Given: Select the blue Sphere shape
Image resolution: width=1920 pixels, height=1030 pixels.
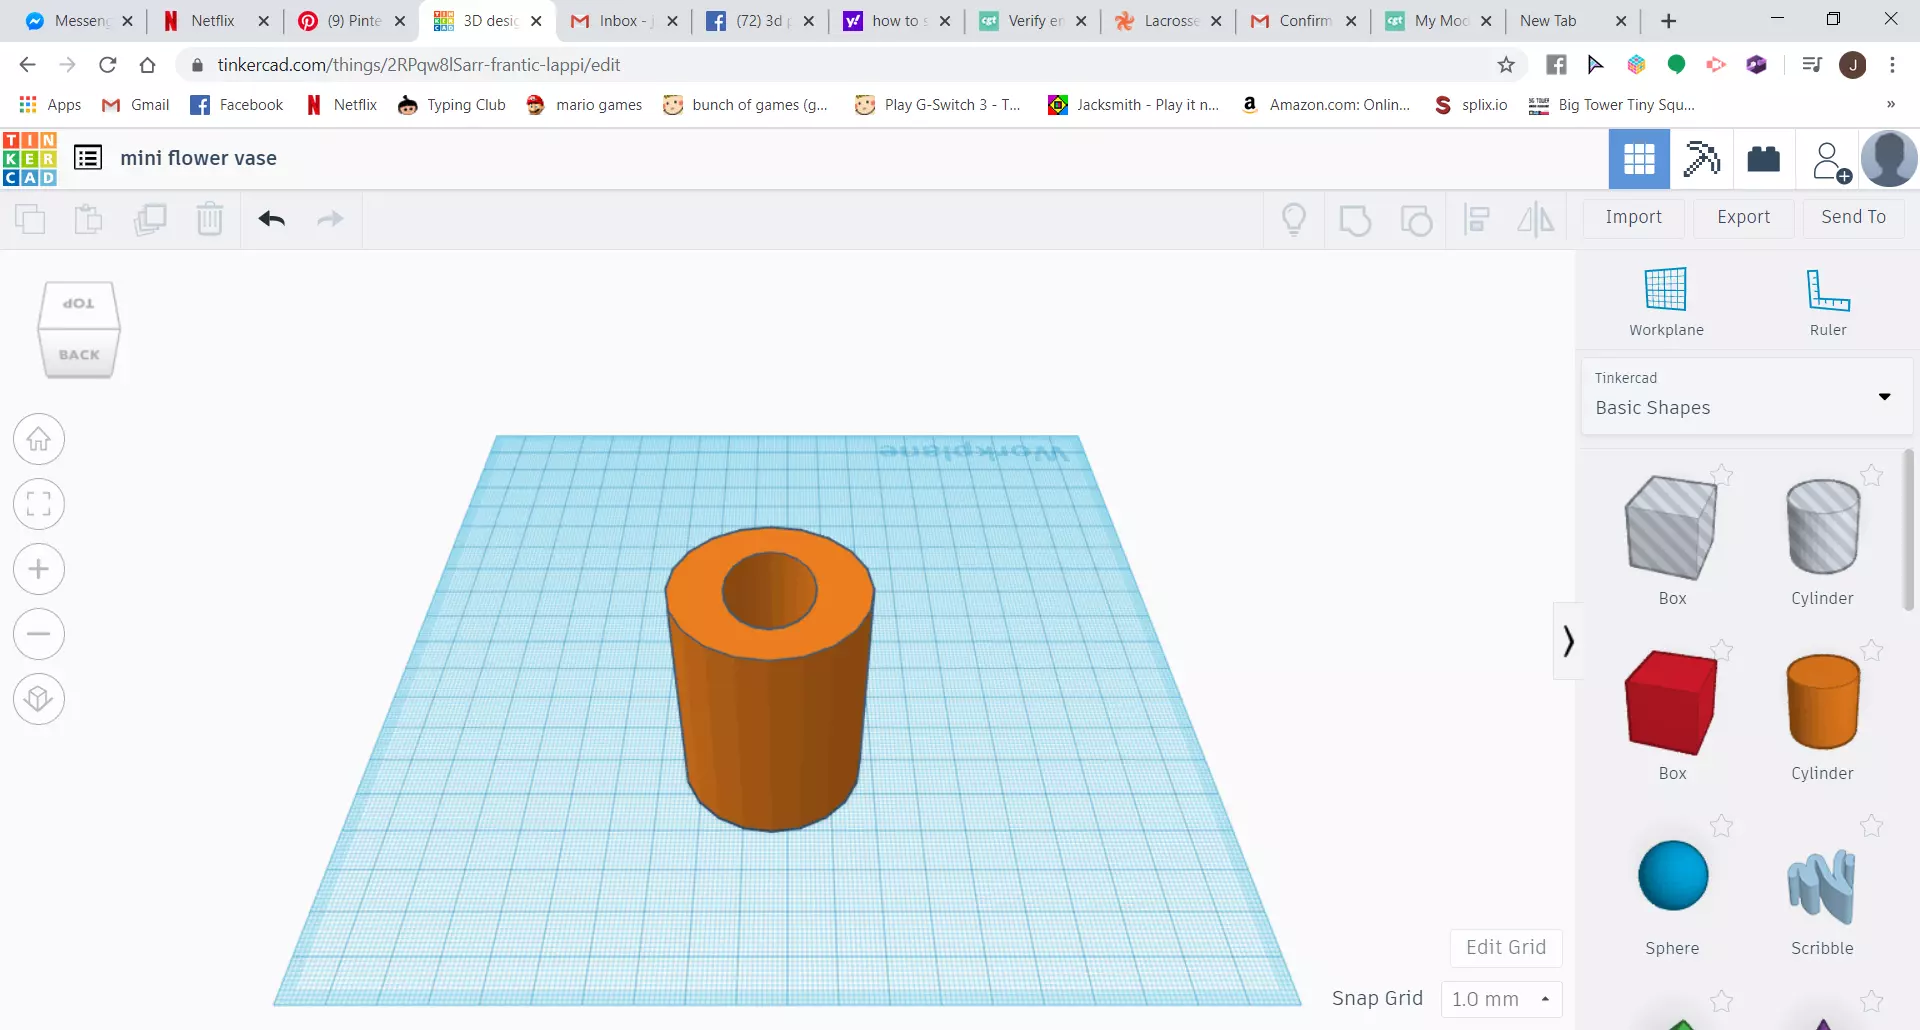Looking at the screenshot, I should pos(1673,876).
